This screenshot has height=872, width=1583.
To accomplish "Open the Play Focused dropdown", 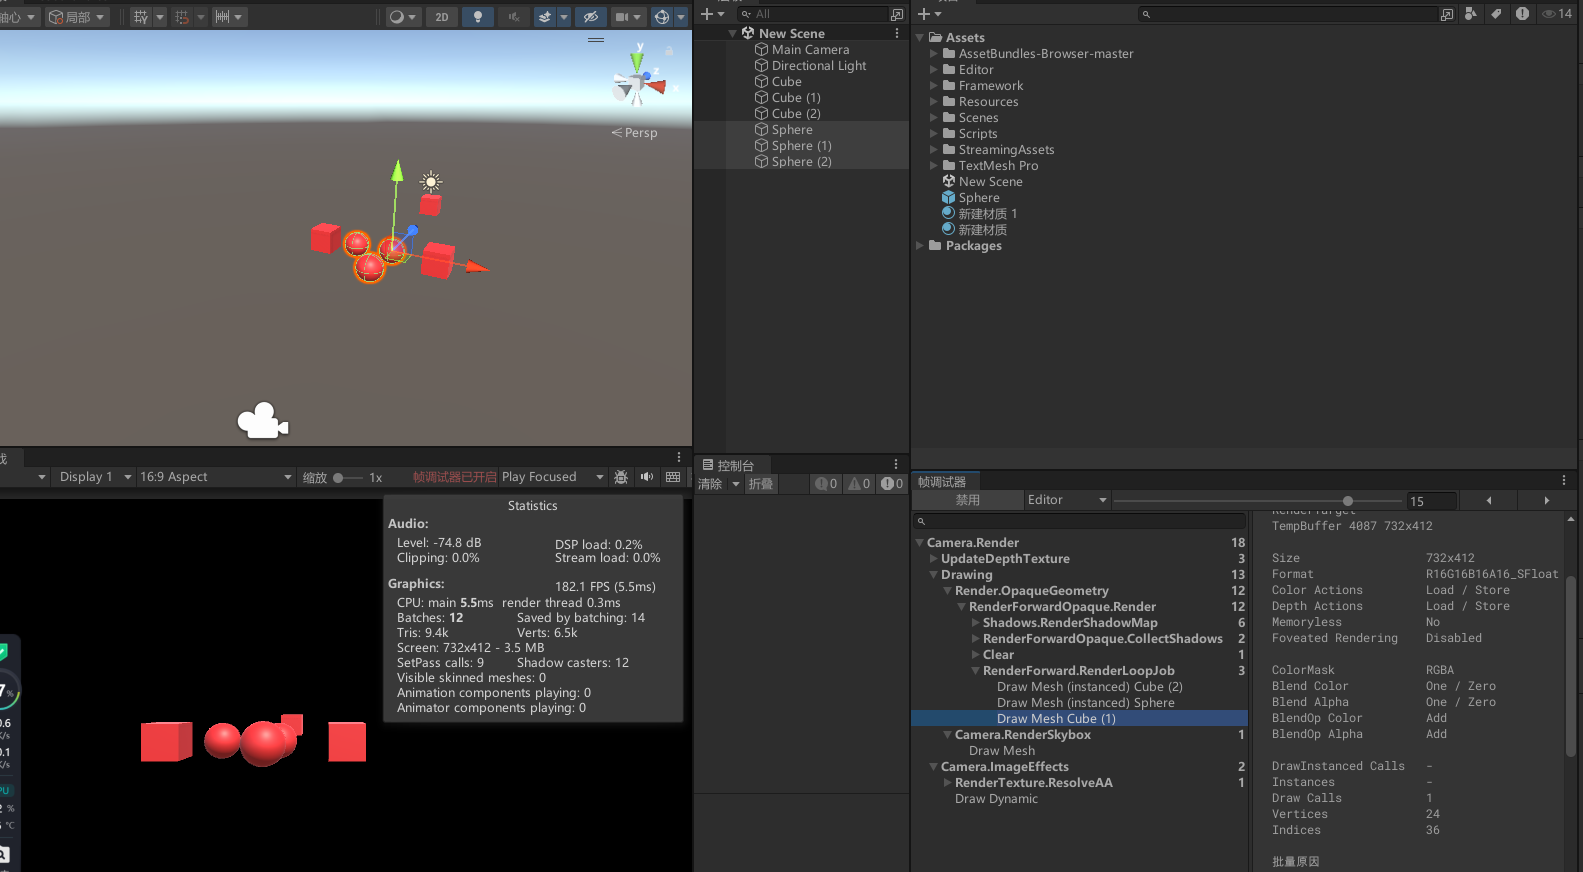I will click(552, 477).
